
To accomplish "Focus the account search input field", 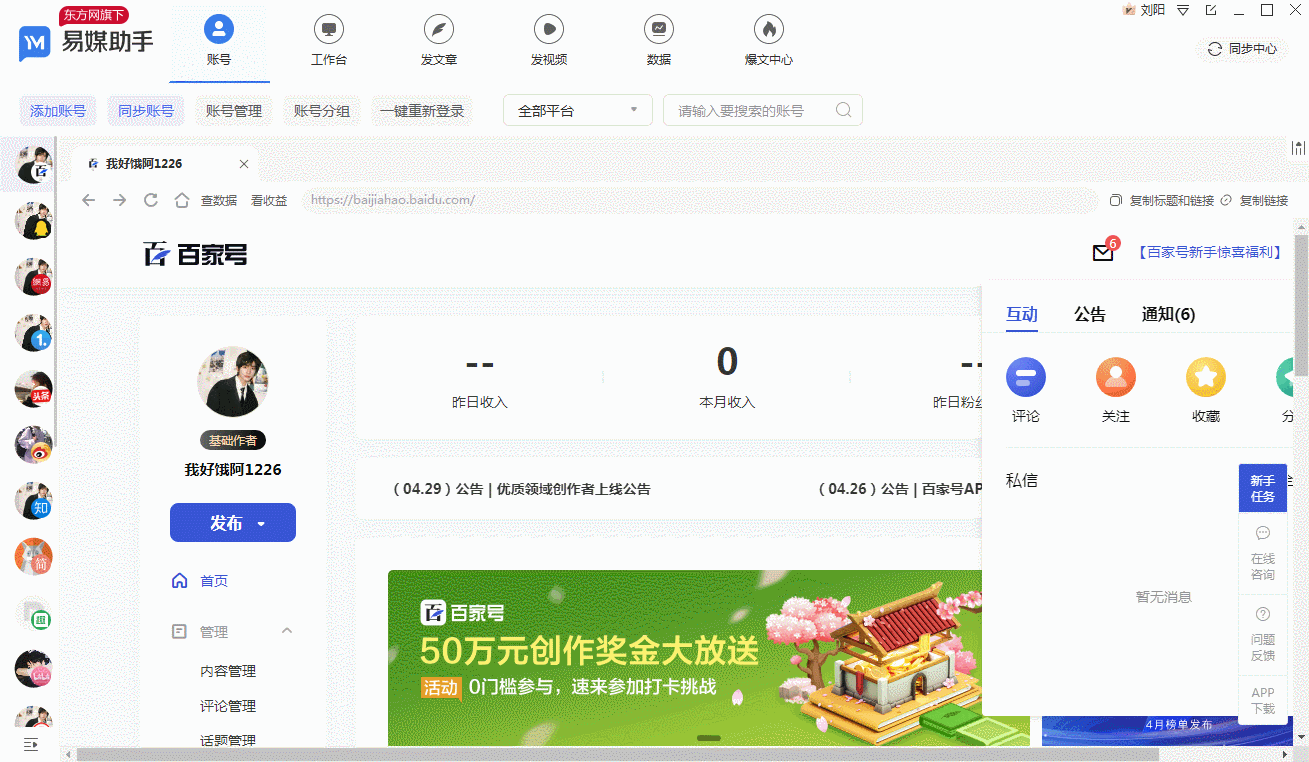I will tap(763, 111).
